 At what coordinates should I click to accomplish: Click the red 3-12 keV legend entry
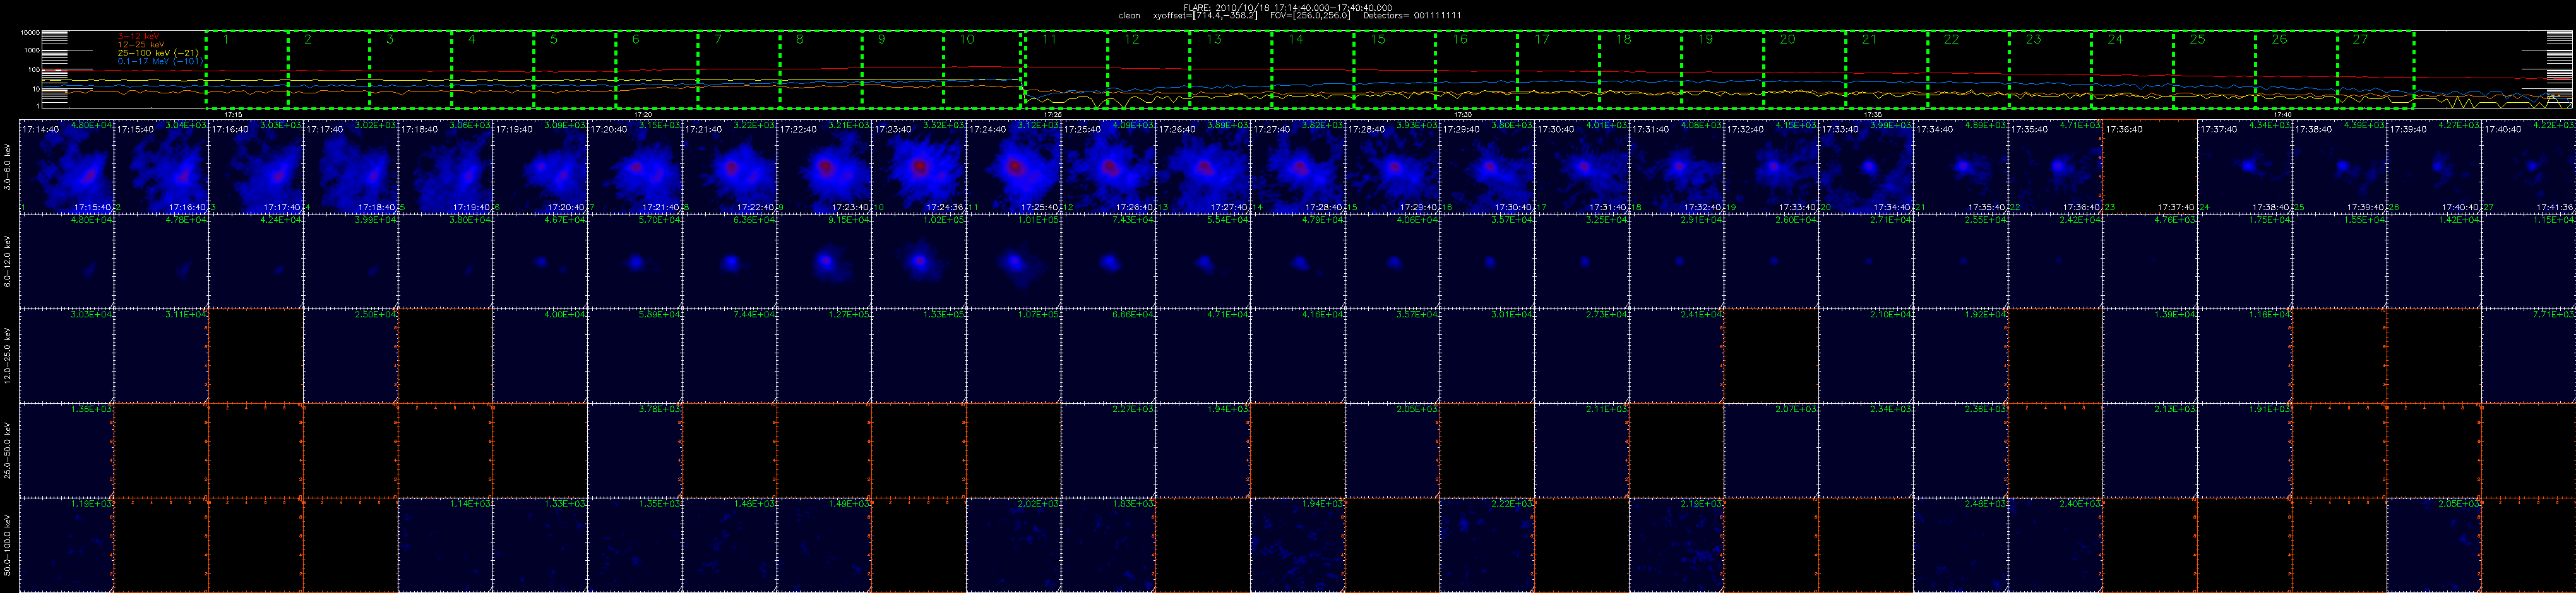pos(139,36)
